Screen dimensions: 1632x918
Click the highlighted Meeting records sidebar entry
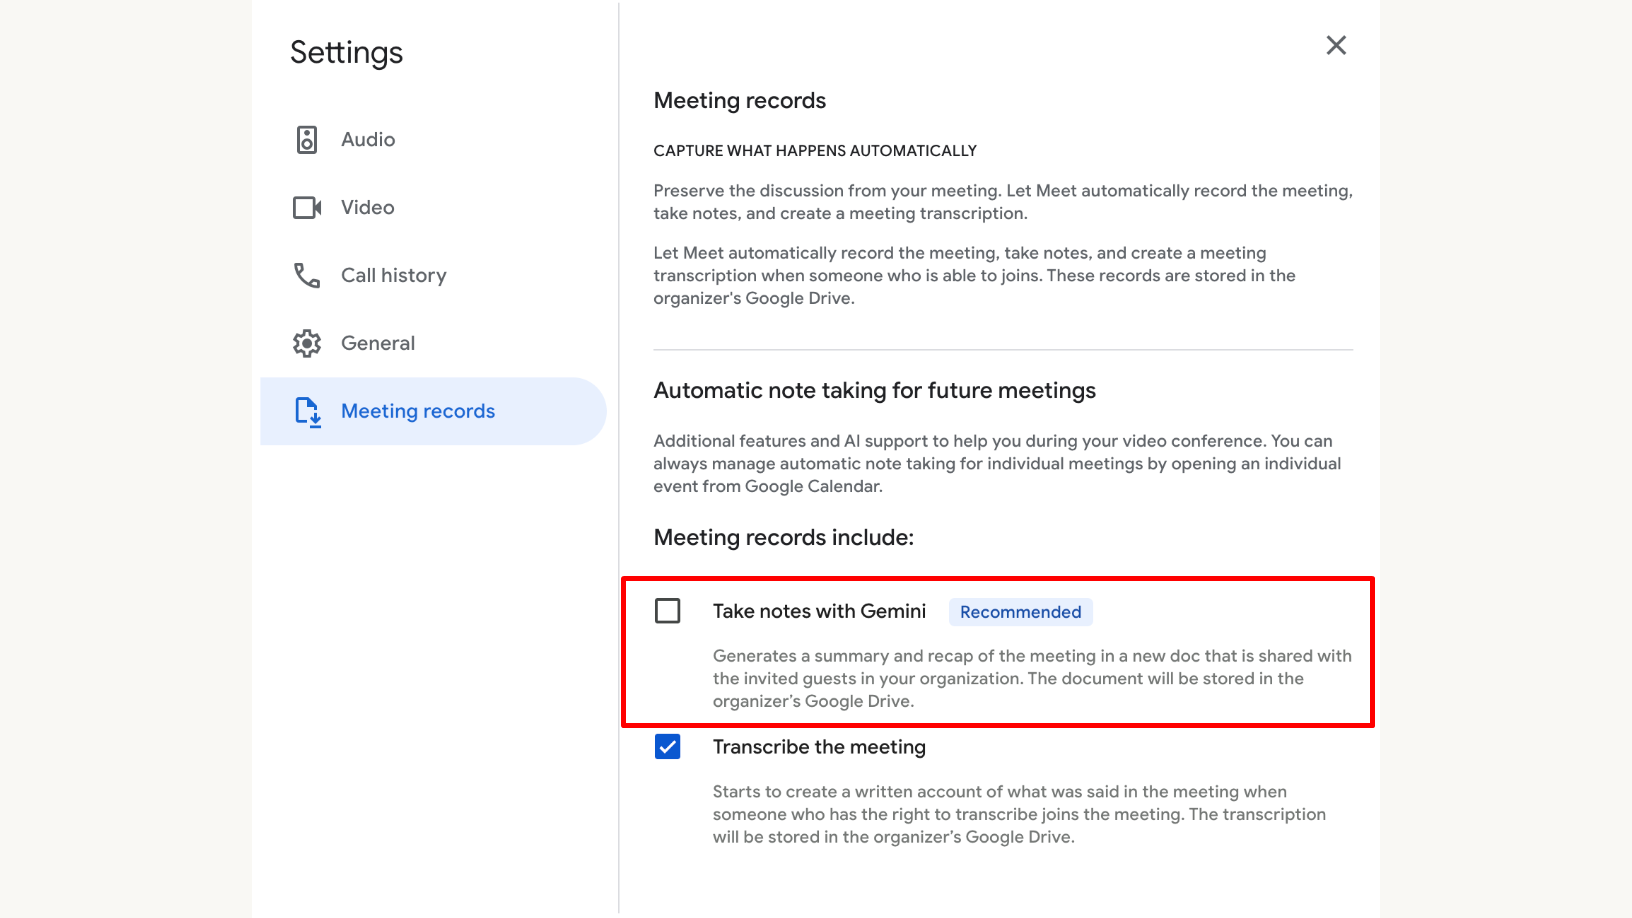(x=417, y=411)
